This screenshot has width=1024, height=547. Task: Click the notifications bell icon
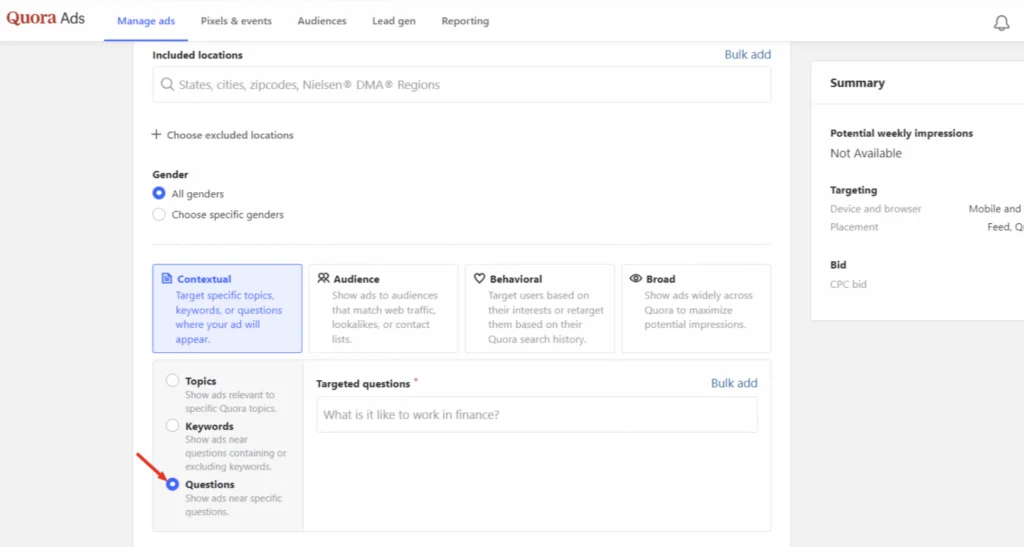tap(1001, 22)
